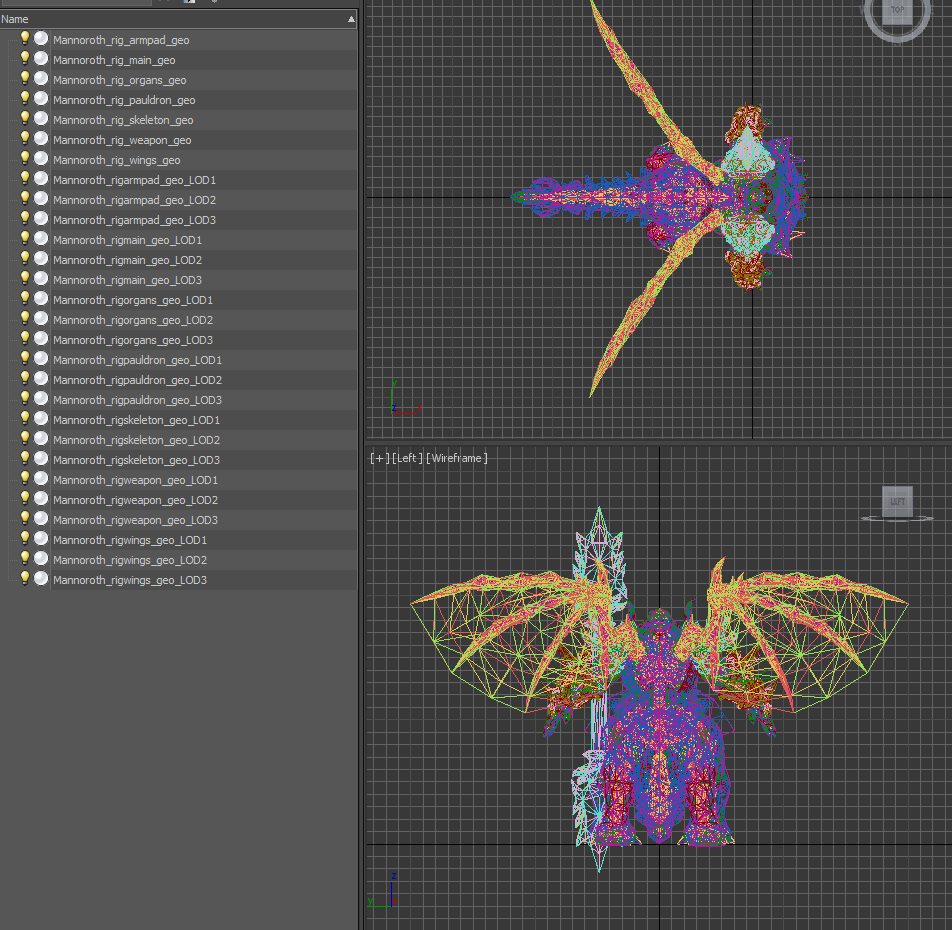The width and height of the screenshot is (952, 930).
Task: Click the sort arrow in the Name header
Action: coord(351,19)
